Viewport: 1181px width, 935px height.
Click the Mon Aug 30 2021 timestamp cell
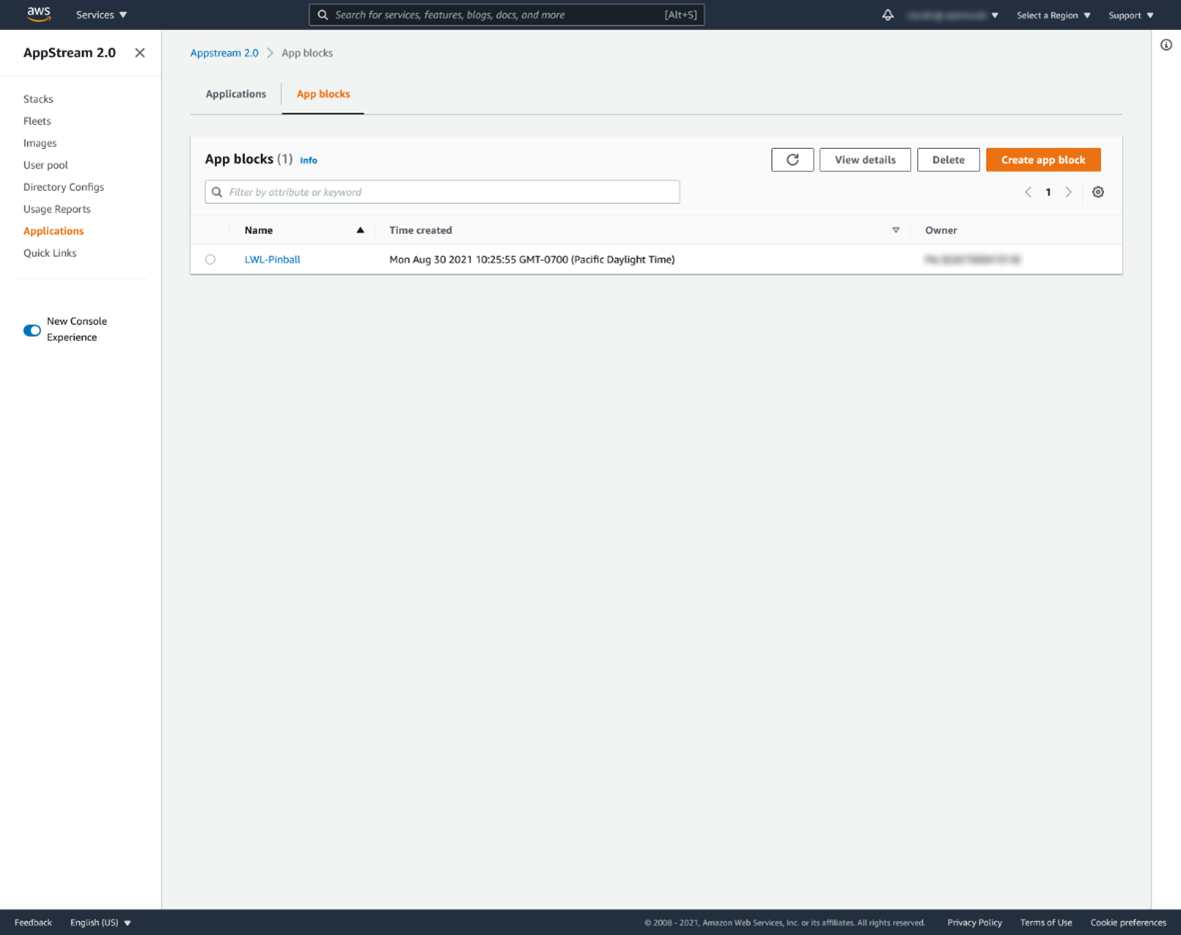(x=532, y=259)
